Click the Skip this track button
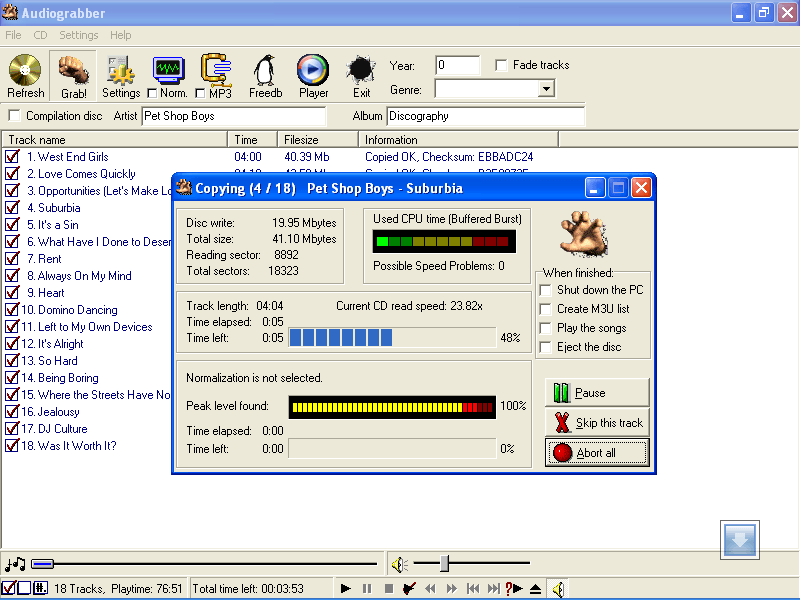 click(597, 423)
